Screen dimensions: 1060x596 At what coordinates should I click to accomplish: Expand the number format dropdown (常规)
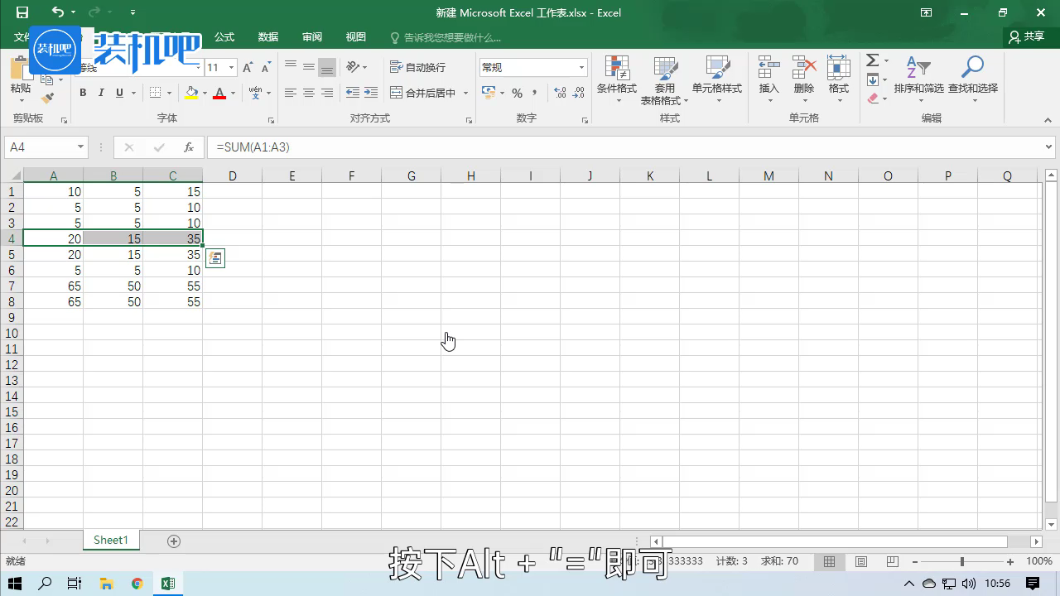tap(581, 67)
